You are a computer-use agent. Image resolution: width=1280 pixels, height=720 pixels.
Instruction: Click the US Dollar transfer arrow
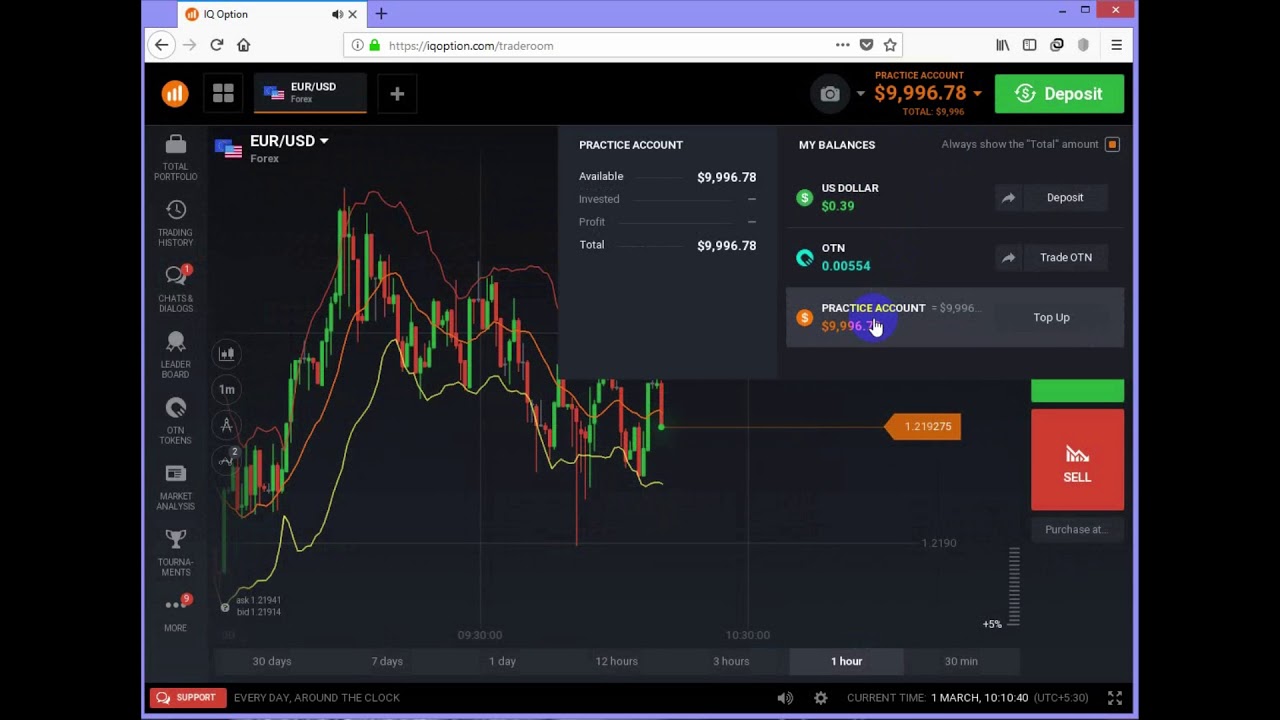[x=1008, y=198]
